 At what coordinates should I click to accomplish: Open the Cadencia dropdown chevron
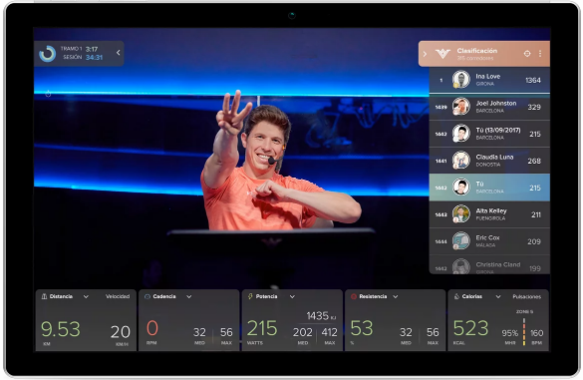(189, 296)
